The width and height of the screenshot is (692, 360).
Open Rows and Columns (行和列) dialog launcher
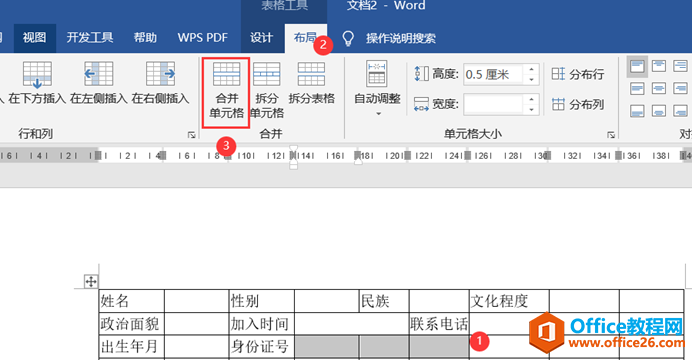pyautogui.click(x=191, y=135)
